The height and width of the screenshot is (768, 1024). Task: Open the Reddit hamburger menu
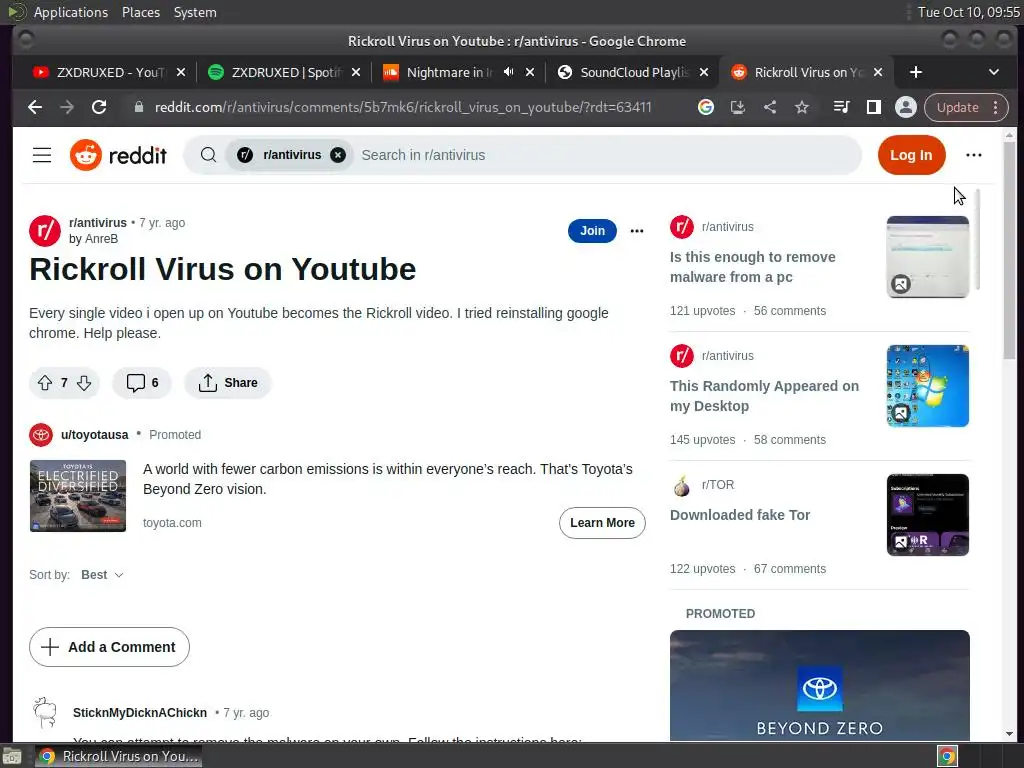coord(42,155)
